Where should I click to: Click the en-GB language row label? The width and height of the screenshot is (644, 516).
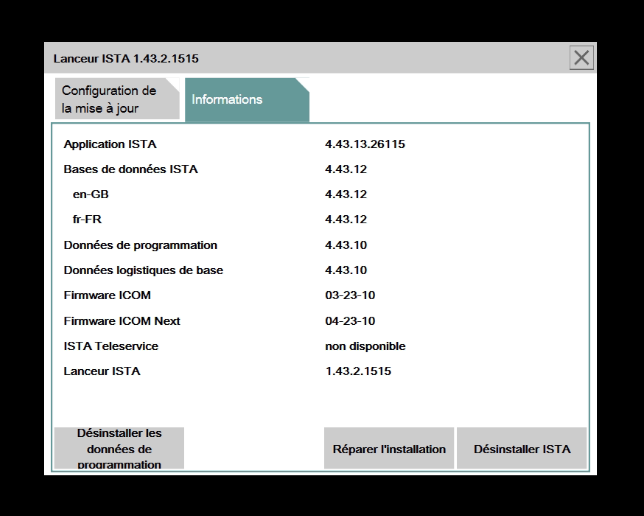90,194
